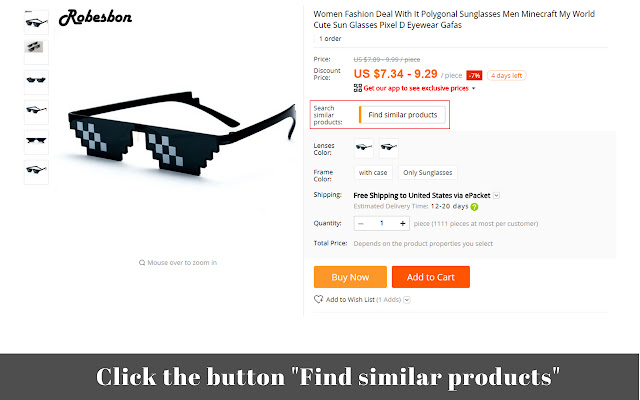This screenshot has width=640, height=400.
Task: Select the first lenses color swatch
Action: pyautogui.click(x=364, y=148)
